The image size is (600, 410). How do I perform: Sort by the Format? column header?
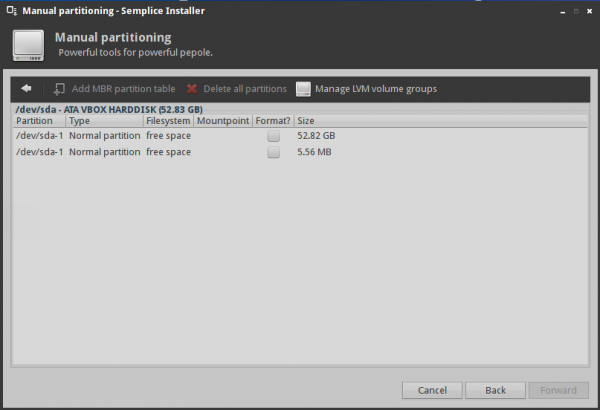(x=273, y=121)
